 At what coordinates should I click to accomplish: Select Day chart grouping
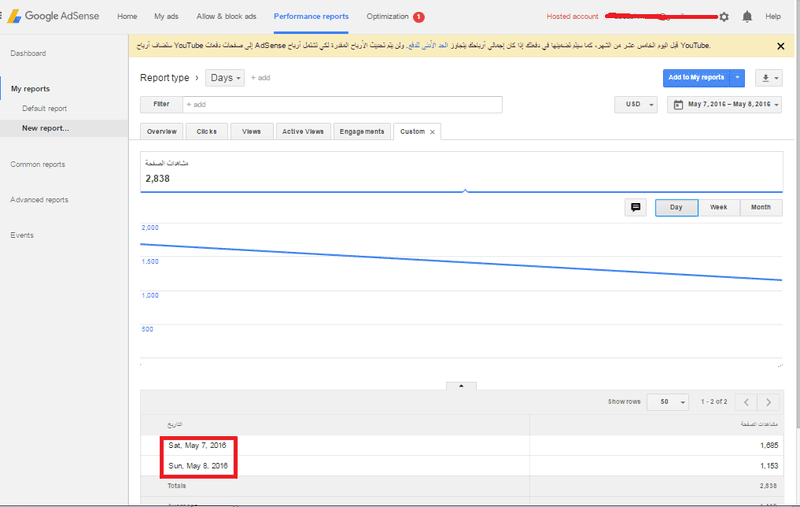676,207
